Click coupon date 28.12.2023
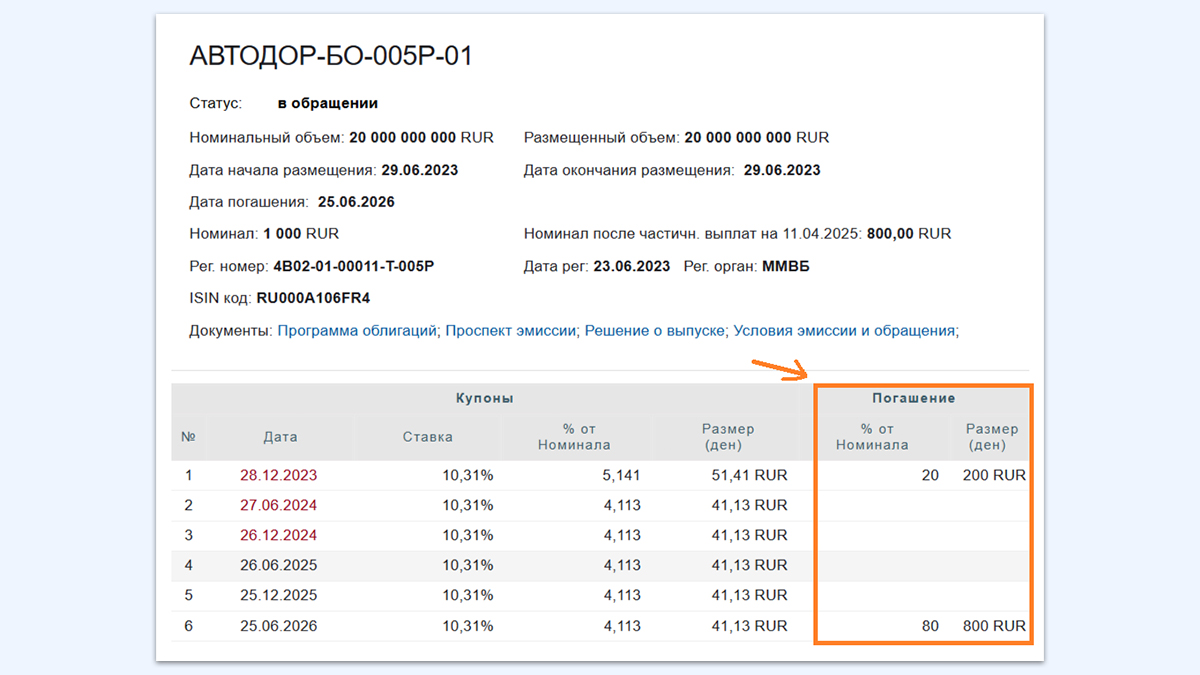1200x675 pixels. tap(278, 476)
